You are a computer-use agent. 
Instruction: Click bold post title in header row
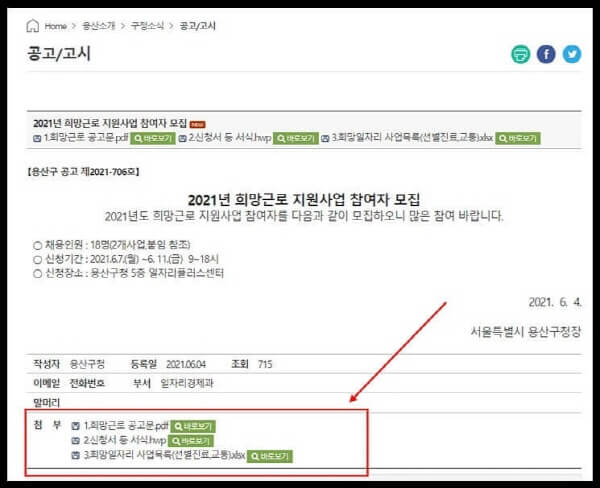[x=110, y=123]
